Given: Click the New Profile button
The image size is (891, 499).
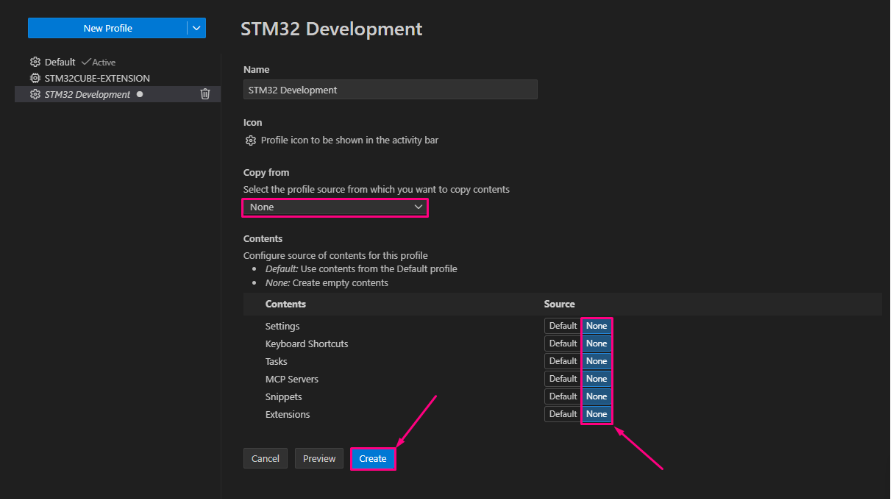Looking at the screenshot, I should pos(107,28).
